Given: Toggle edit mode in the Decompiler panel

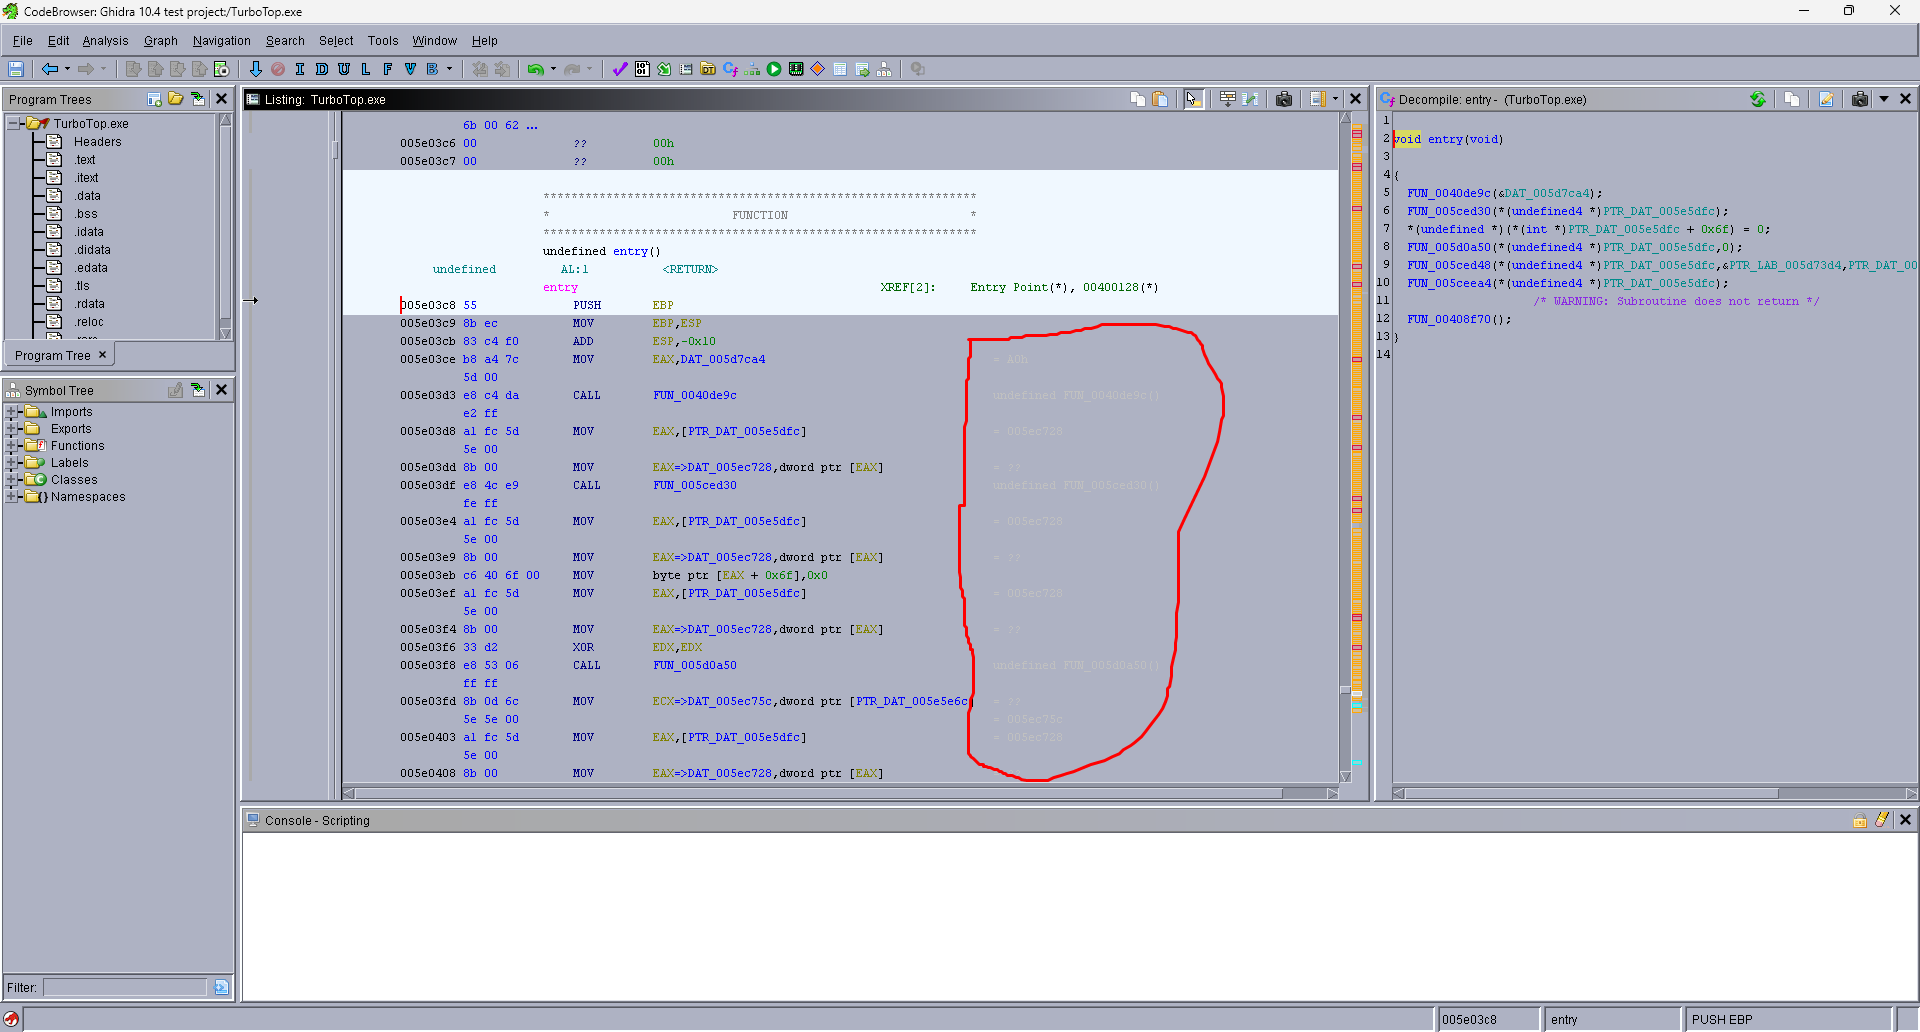Looking at the screenshot, I should (1827, 99).
